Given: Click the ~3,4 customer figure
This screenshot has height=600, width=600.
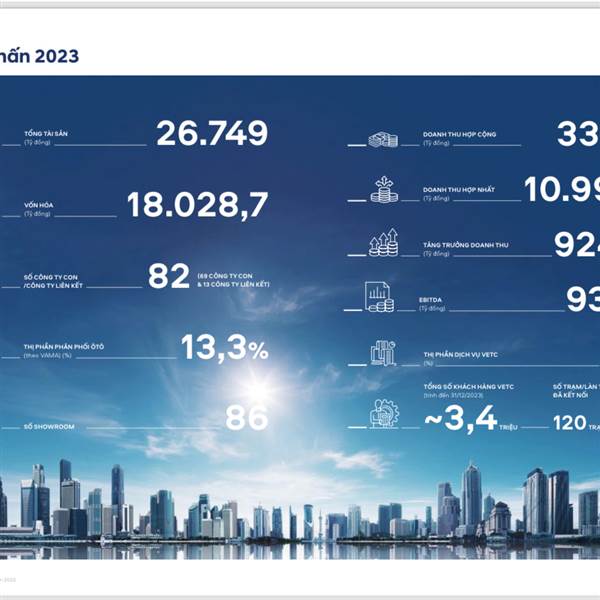Looking at the screenshot, I should 461,418.
